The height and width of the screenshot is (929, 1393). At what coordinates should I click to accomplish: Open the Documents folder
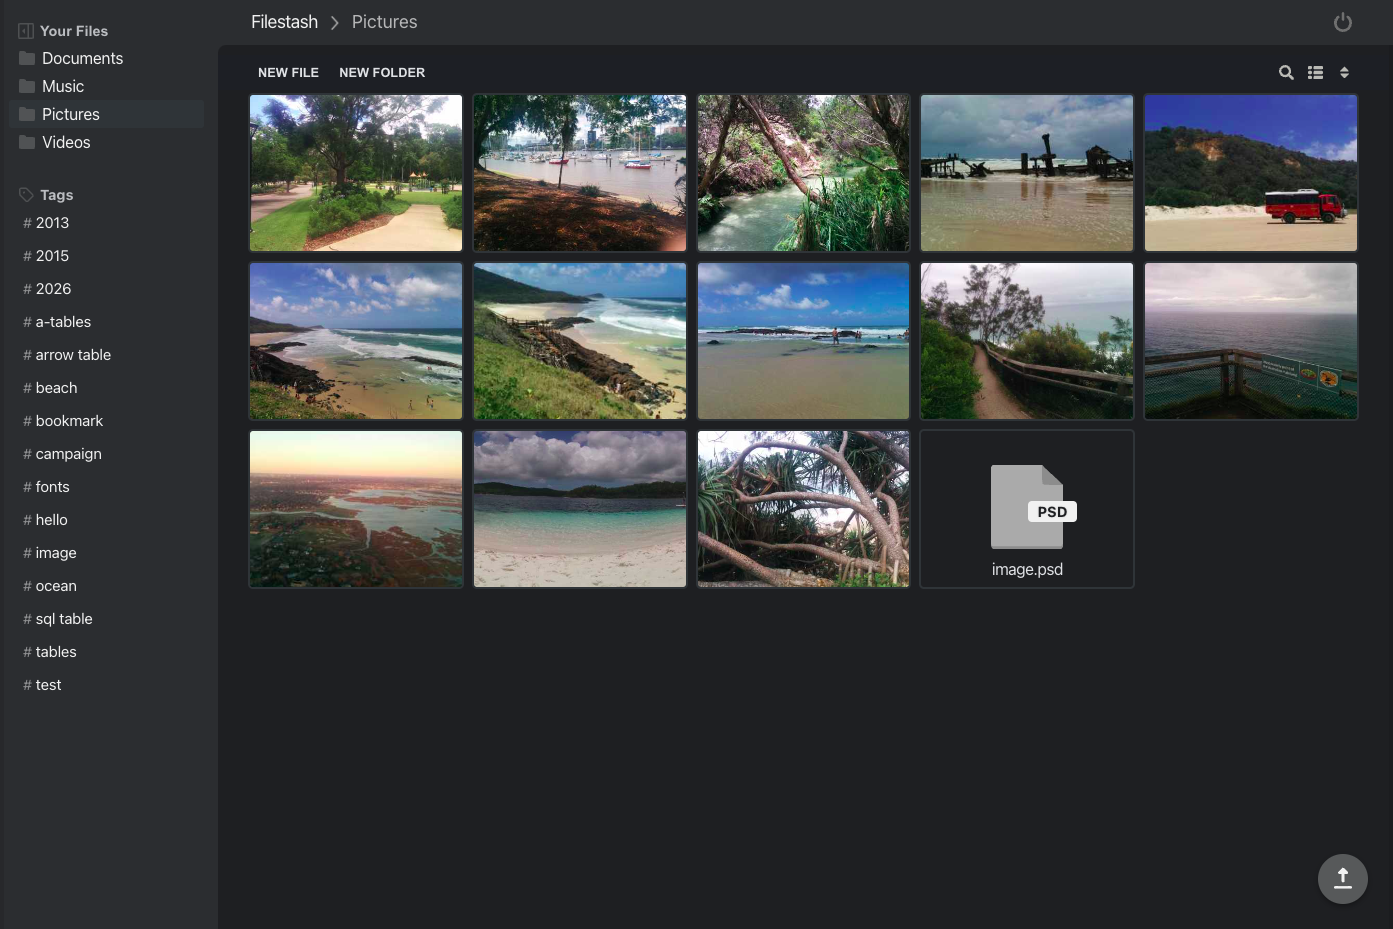106,58
